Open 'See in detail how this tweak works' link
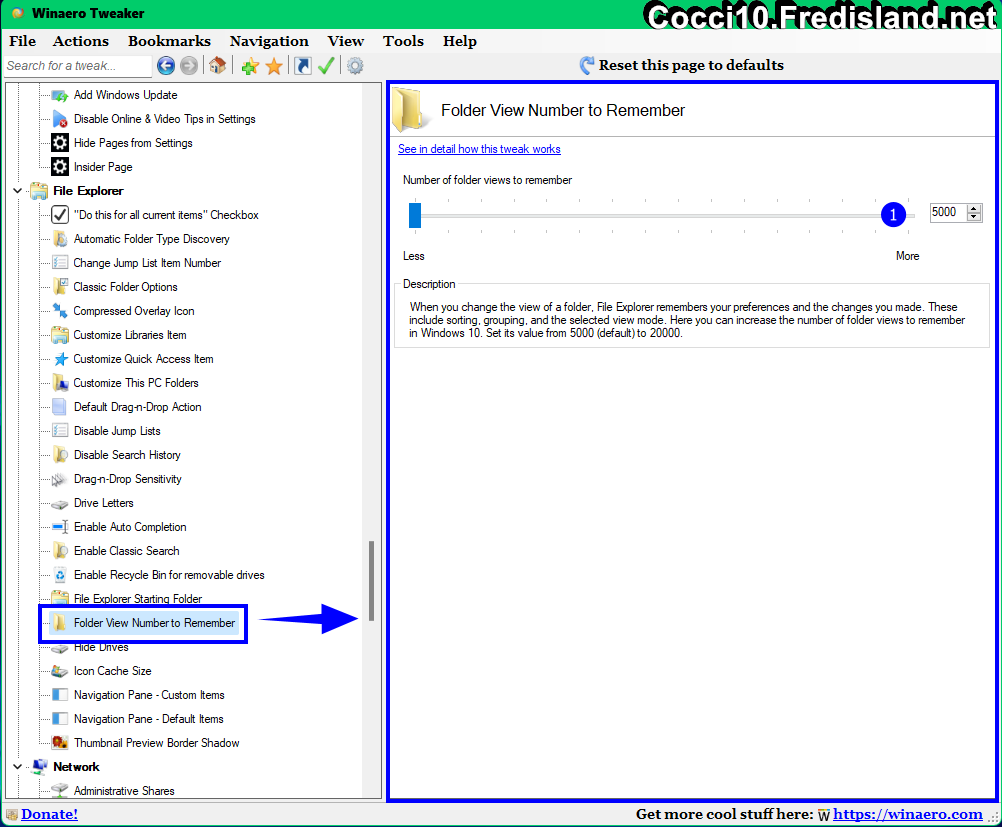 479,149
